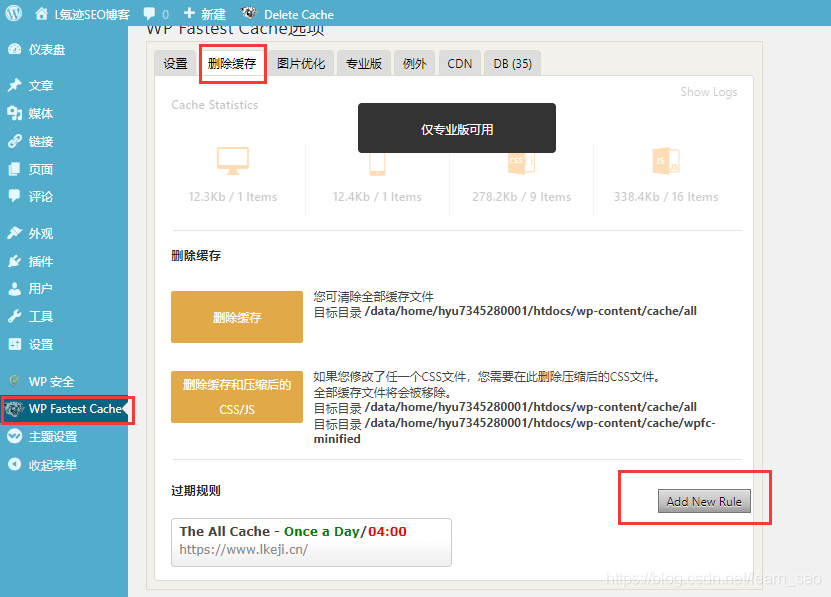Open the 文章 menu label

point(41,85)
